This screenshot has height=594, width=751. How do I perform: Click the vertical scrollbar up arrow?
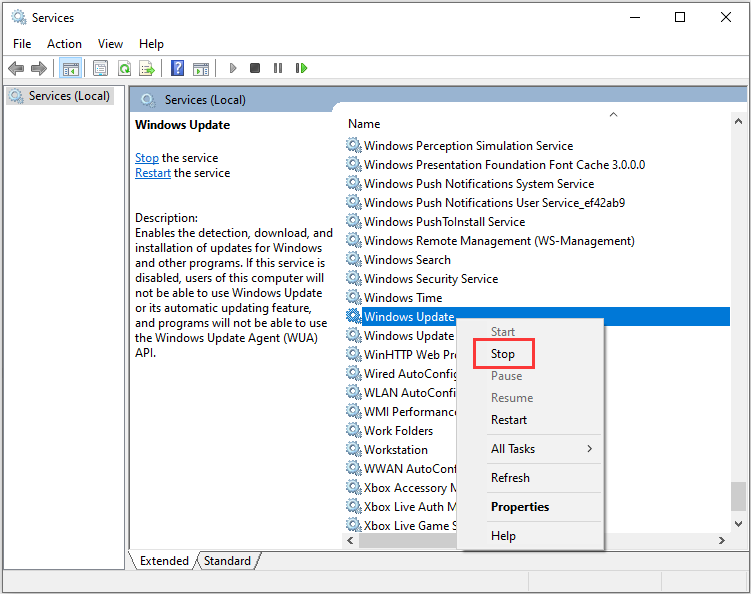pyautogui.click(x=738, y=121)
